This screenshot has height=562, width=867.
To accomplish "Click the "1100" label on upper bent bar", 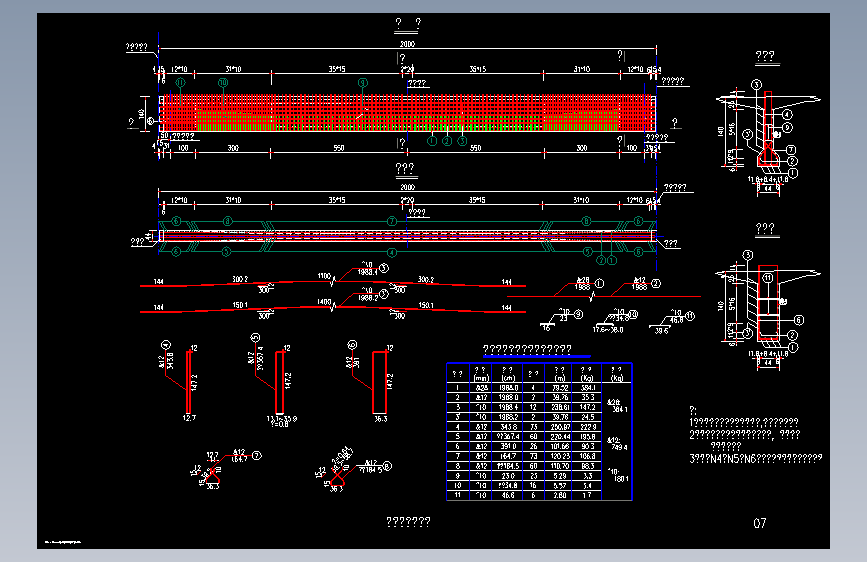I will pos(324,275).
